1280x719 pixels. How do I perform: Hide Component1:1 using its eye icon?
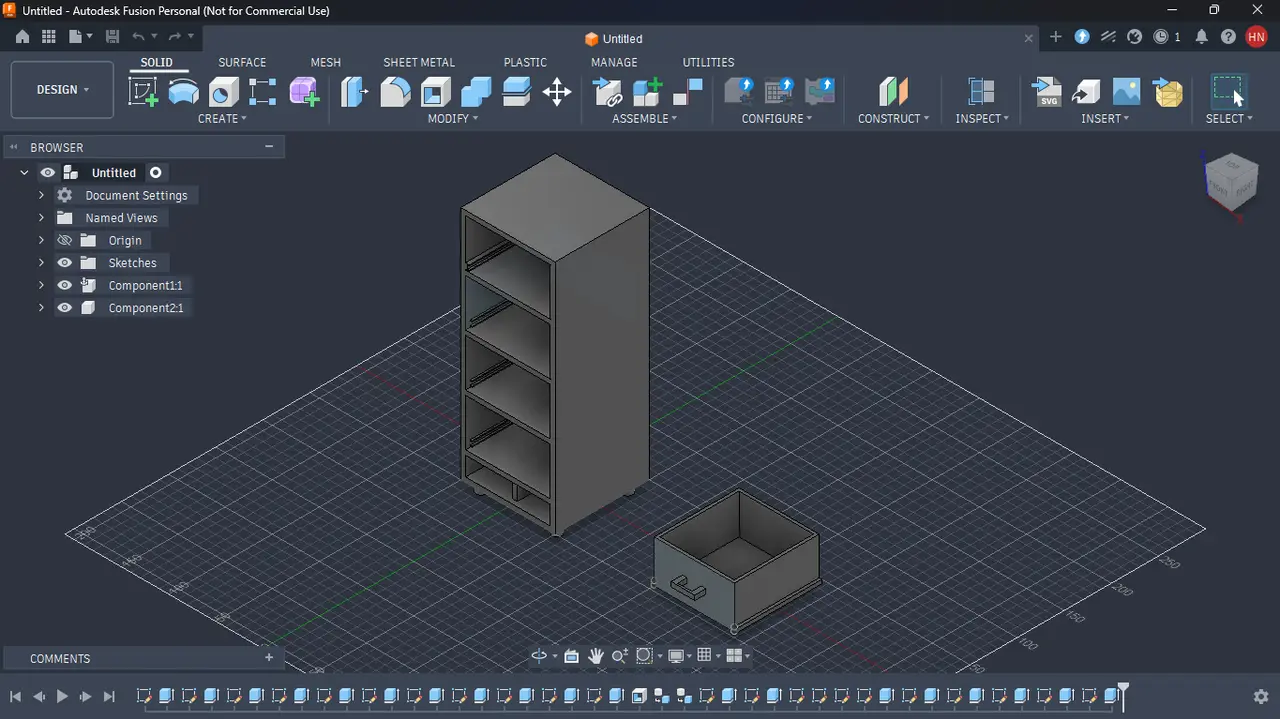click(65, 285)
